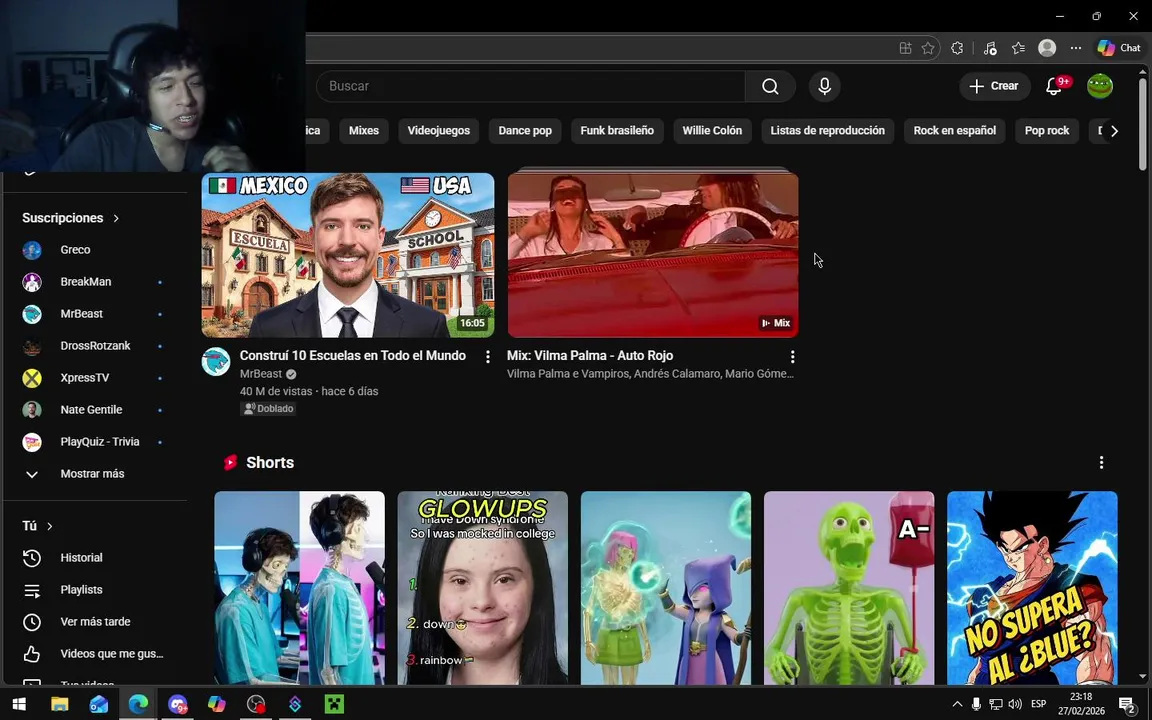1152x720 pixels.
Task: Select the Funk brasileño filter chip
Action: tap(617, 131)
